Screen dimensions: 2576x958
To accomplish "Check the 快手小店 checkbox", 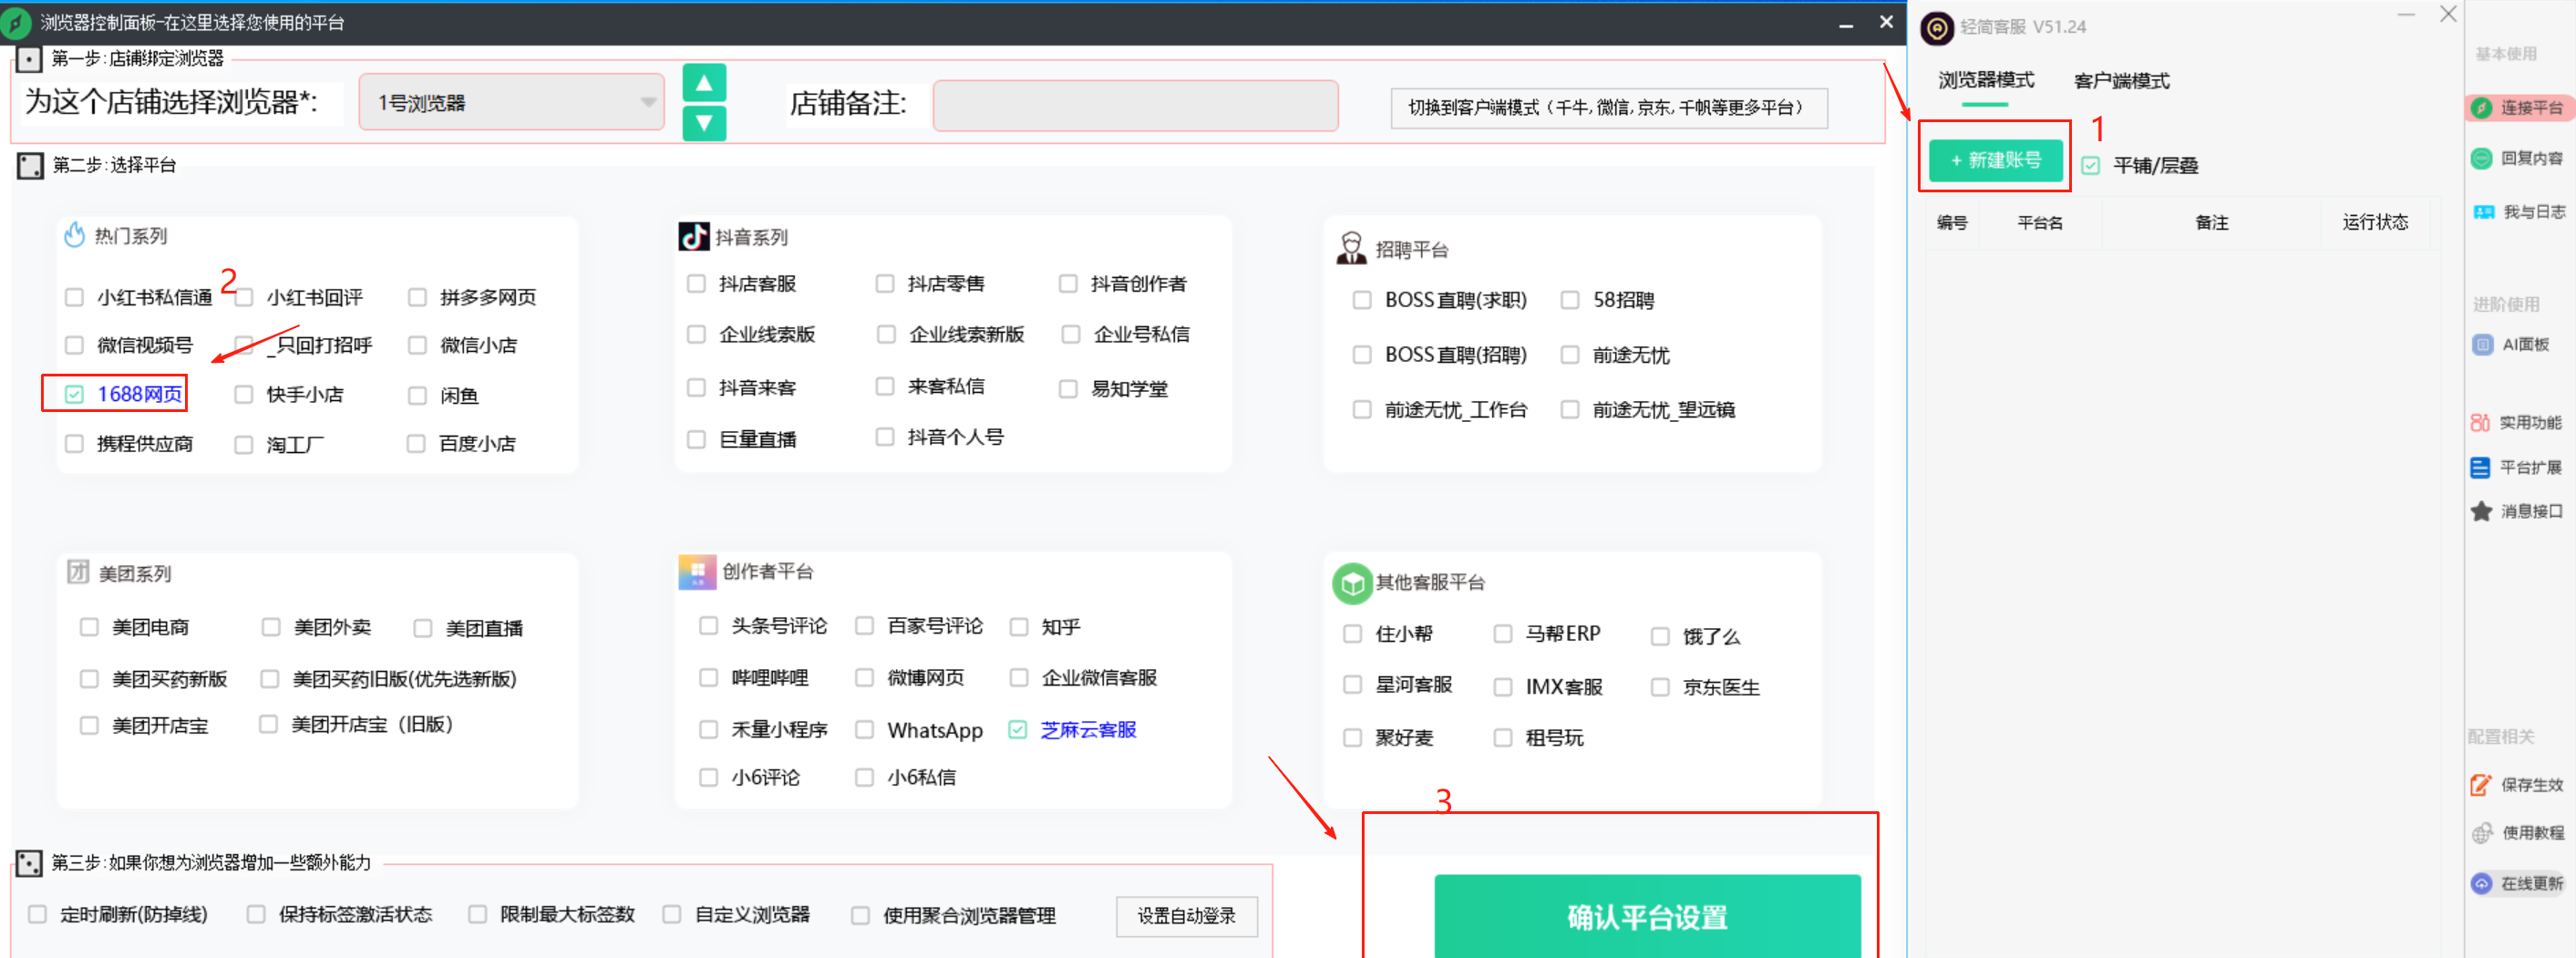I will tap(243, 394).
